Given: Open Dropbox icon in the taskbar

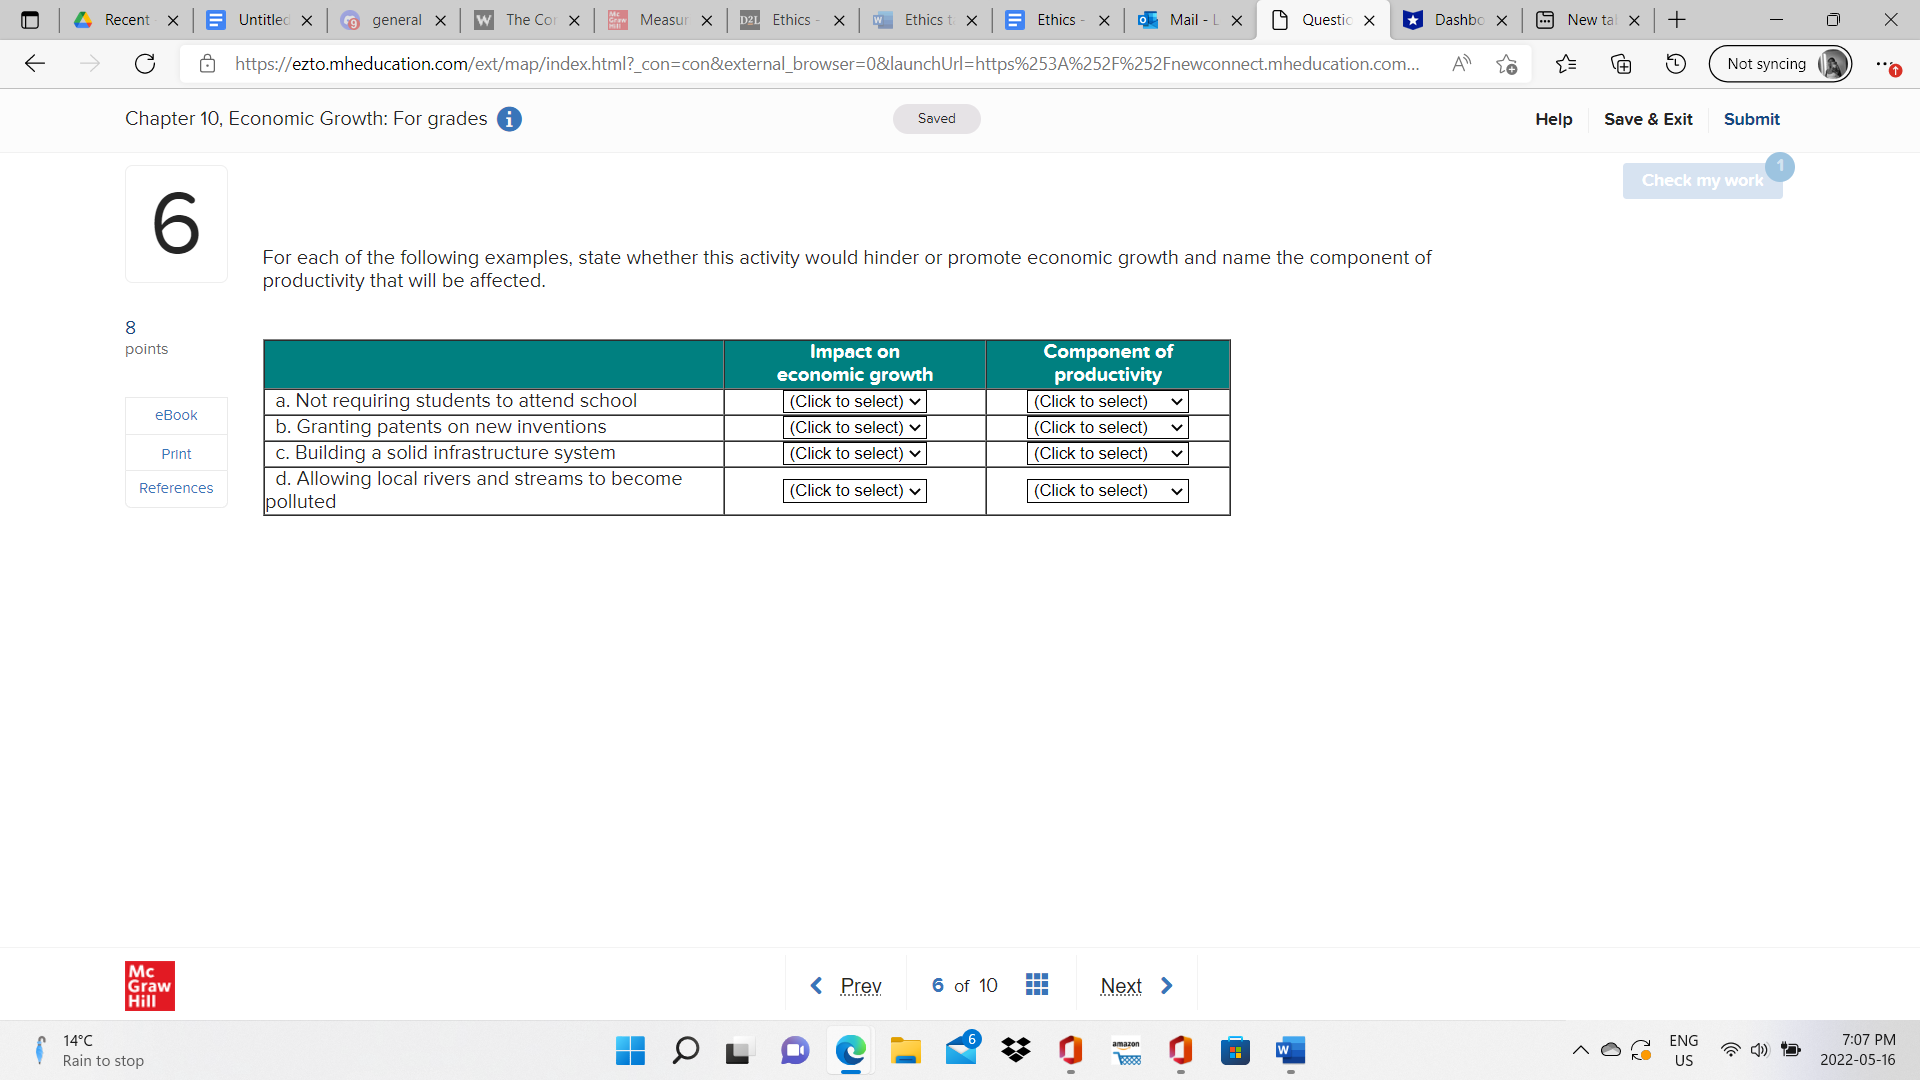Looking at the screenshot, I should pyautogui.click(x=1016, y=1050).
